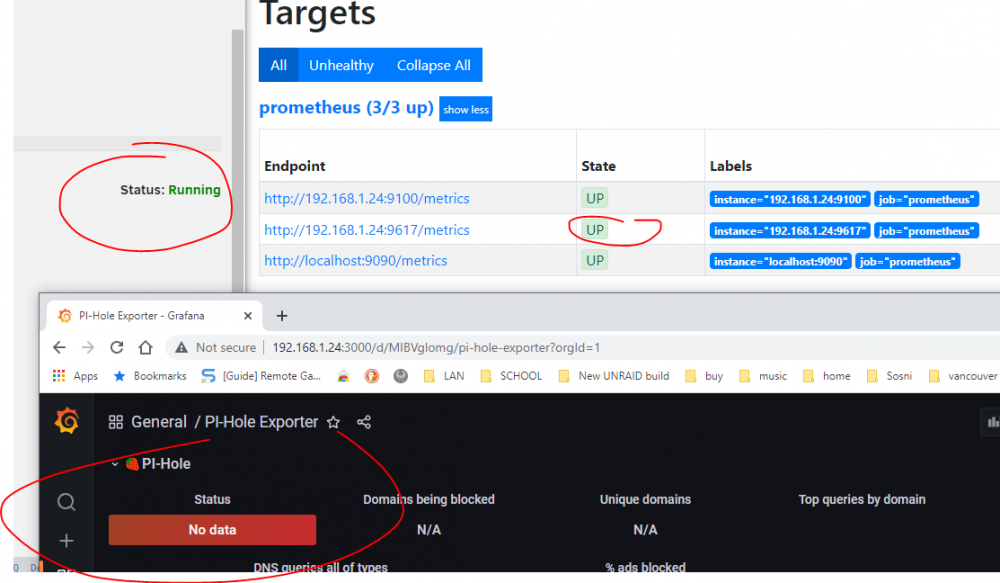Open the General folder breadcrumb
The width and height of the screenshot is (1000, 583).
point(159,422)
